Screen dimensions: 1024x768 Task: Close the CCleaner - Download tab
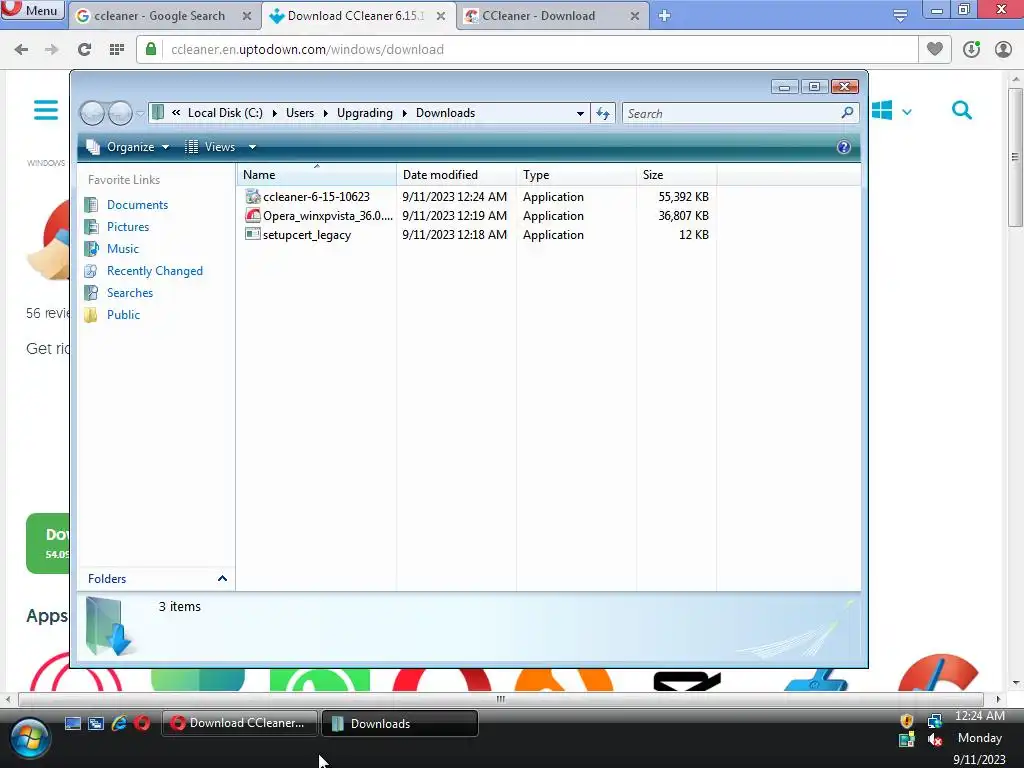pyautogui.click(x=635, y=16)
